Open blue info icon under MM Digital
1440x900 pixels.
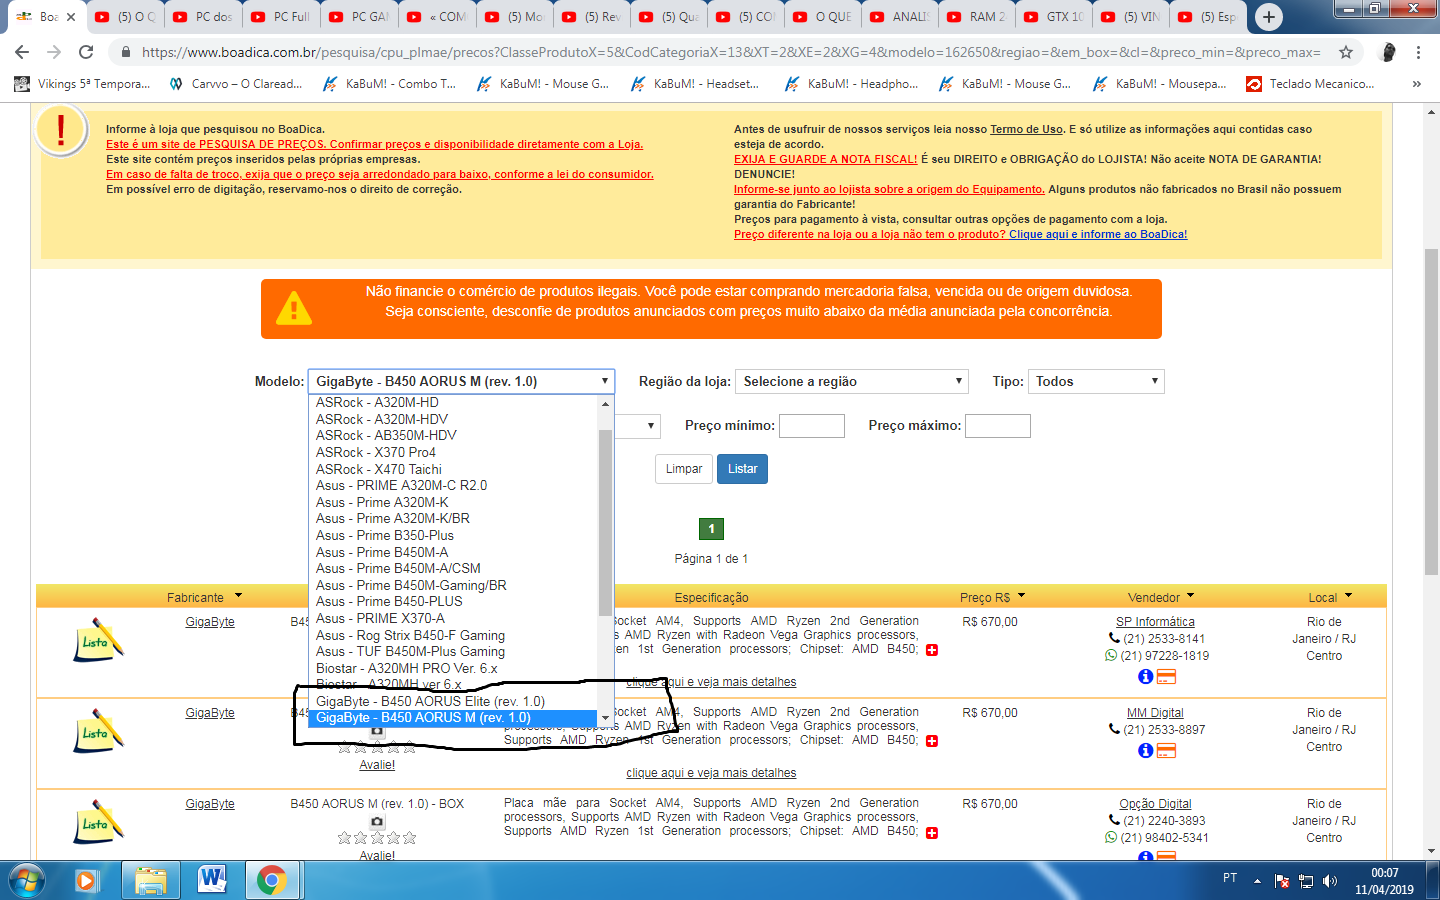click(1145, 751)
